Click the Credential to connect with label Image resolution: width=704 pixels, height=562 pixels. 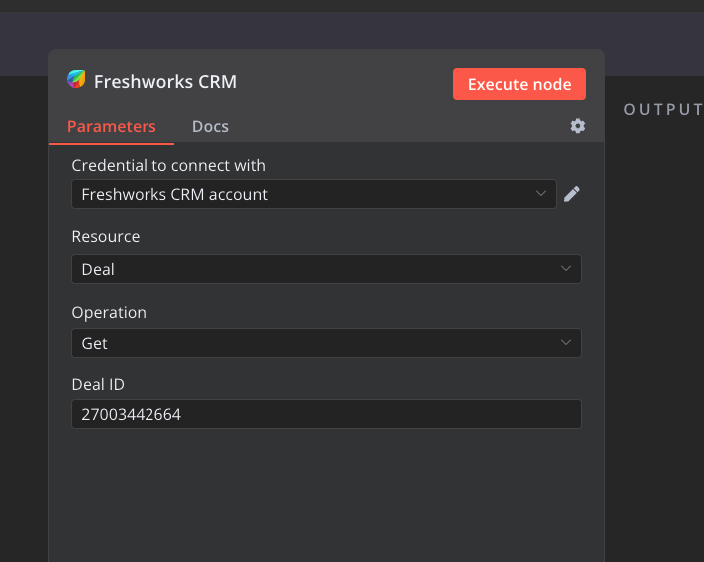point(168,165)
